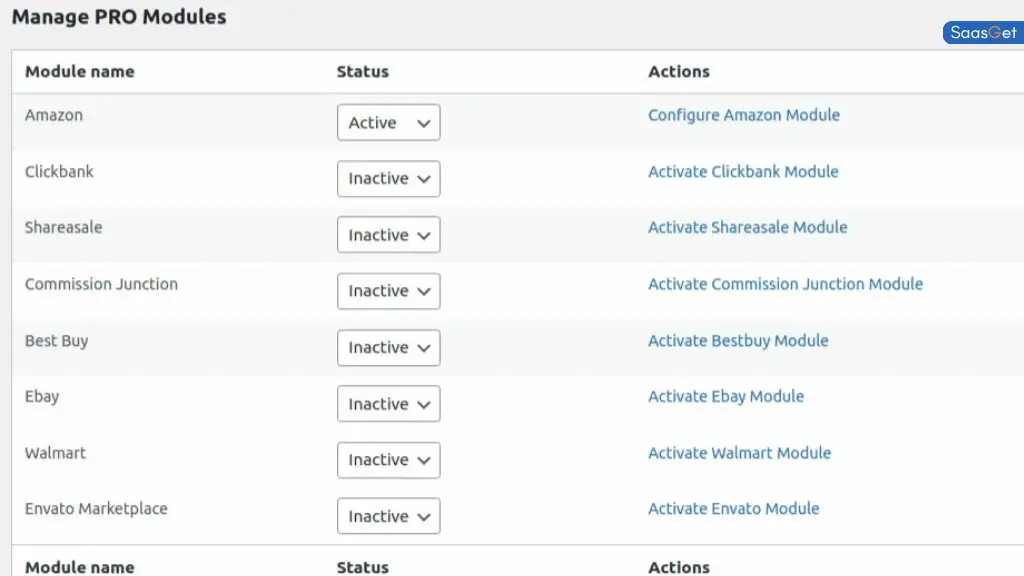The height and width of the screenshot is (576, 1024).
Task: Open the Walmart status dropdown
Action: (389, 460)
